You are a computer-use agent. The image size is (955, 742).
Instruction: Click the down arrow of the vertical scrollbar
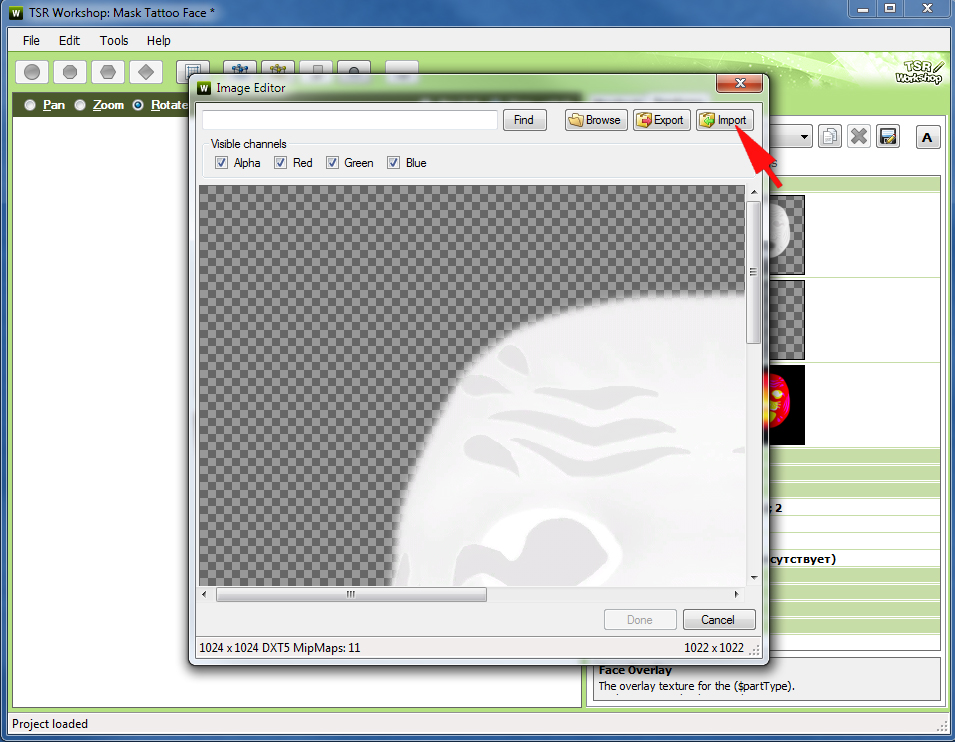point(754,578)
